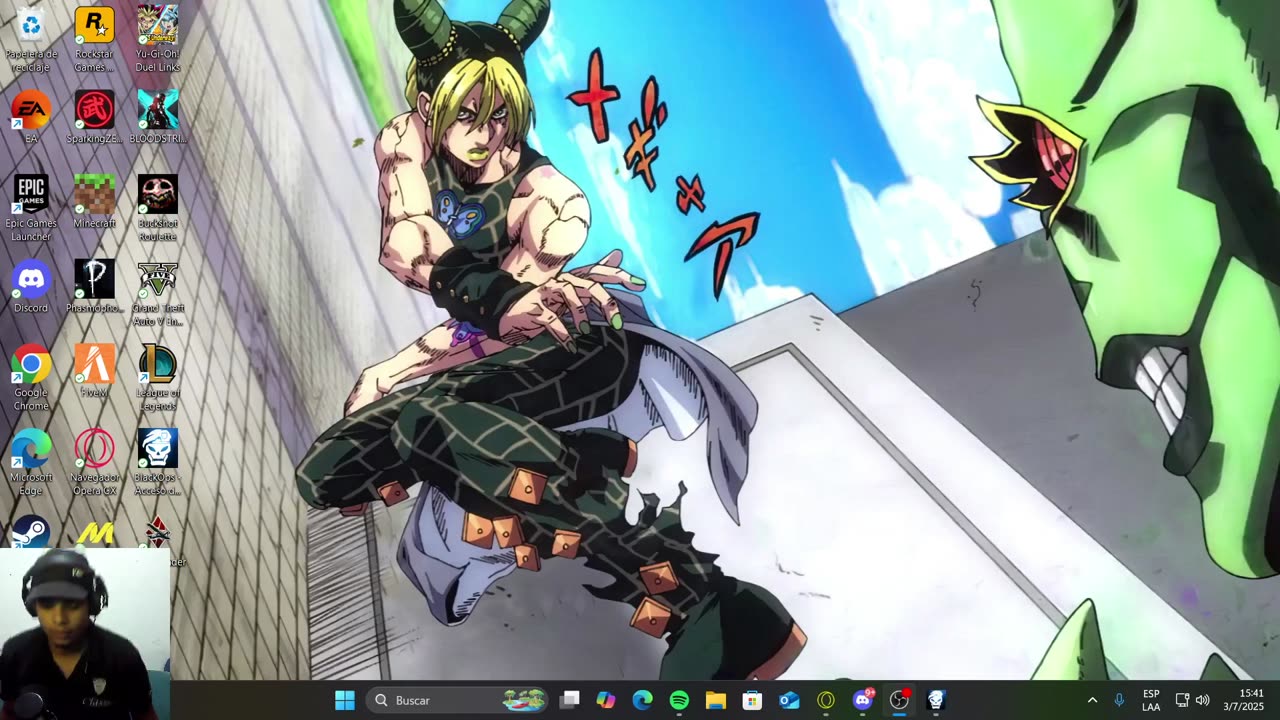Click the microphone icon in system tray
The image size is (1280, 720).
pyautogui.click(x=1119, y=700)
